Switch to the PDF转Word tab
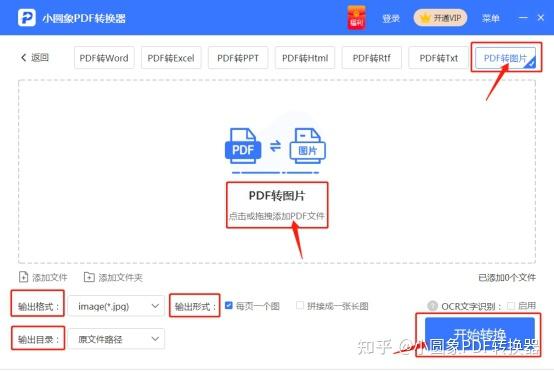The image size is (554, 371). coord(104,58)
